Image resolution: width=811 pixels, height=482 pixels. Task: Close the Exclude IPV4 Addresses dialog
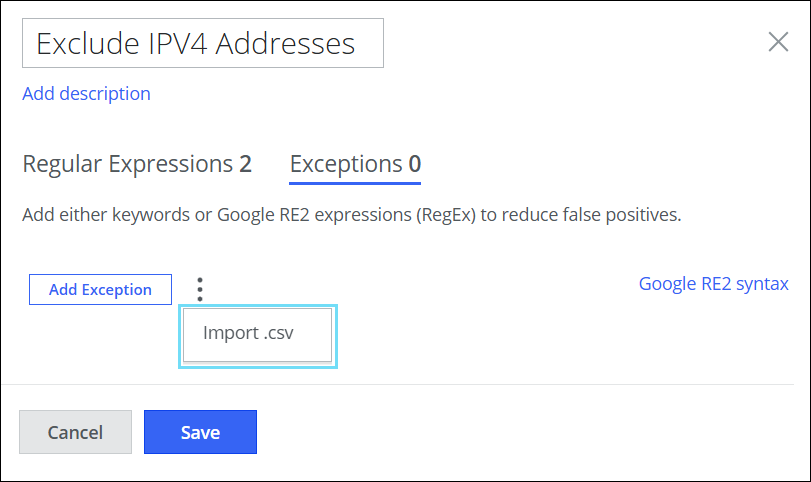(777, 42)
